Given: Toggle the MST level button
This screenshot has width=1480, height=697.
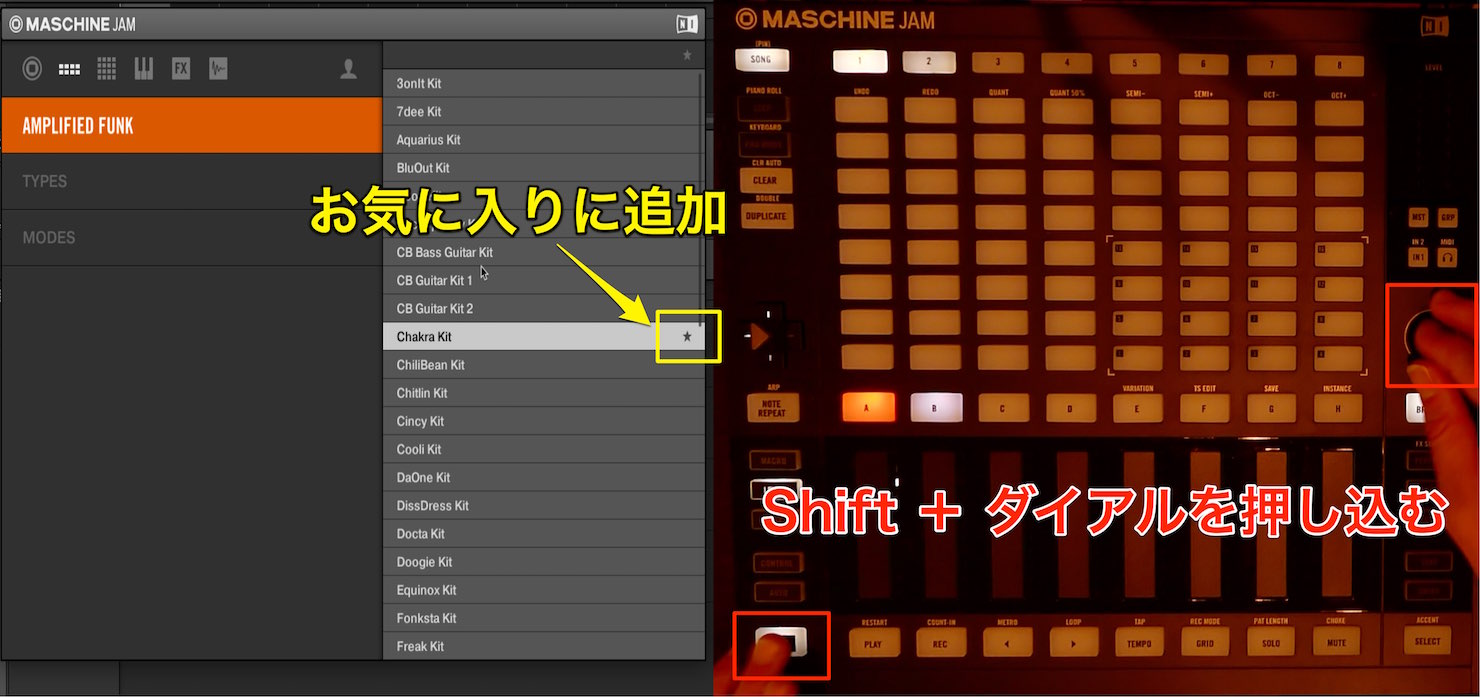Looking at the screenshot, I should tap(1418, 217).
